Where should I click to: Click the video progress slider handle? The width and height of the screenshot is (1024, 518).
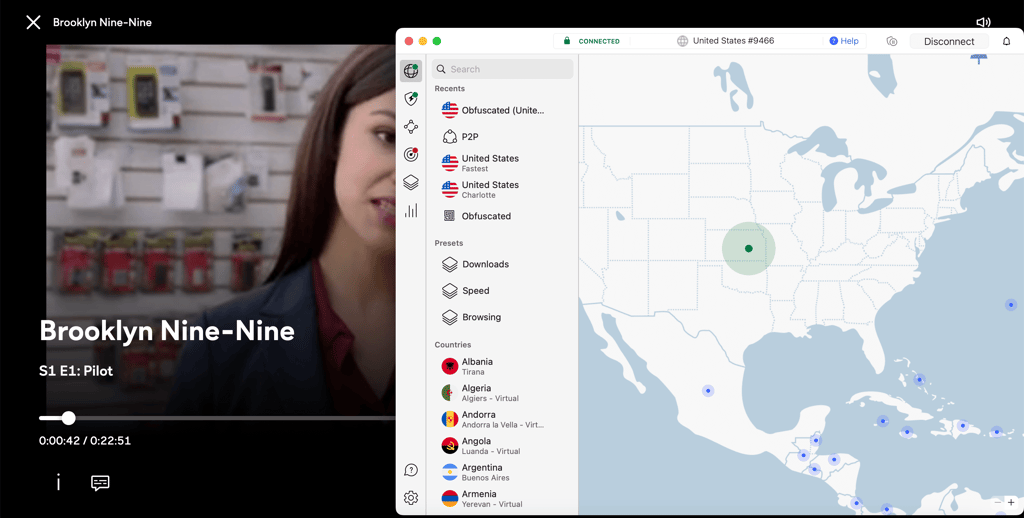pyautogui.click(x=69, y=418)
